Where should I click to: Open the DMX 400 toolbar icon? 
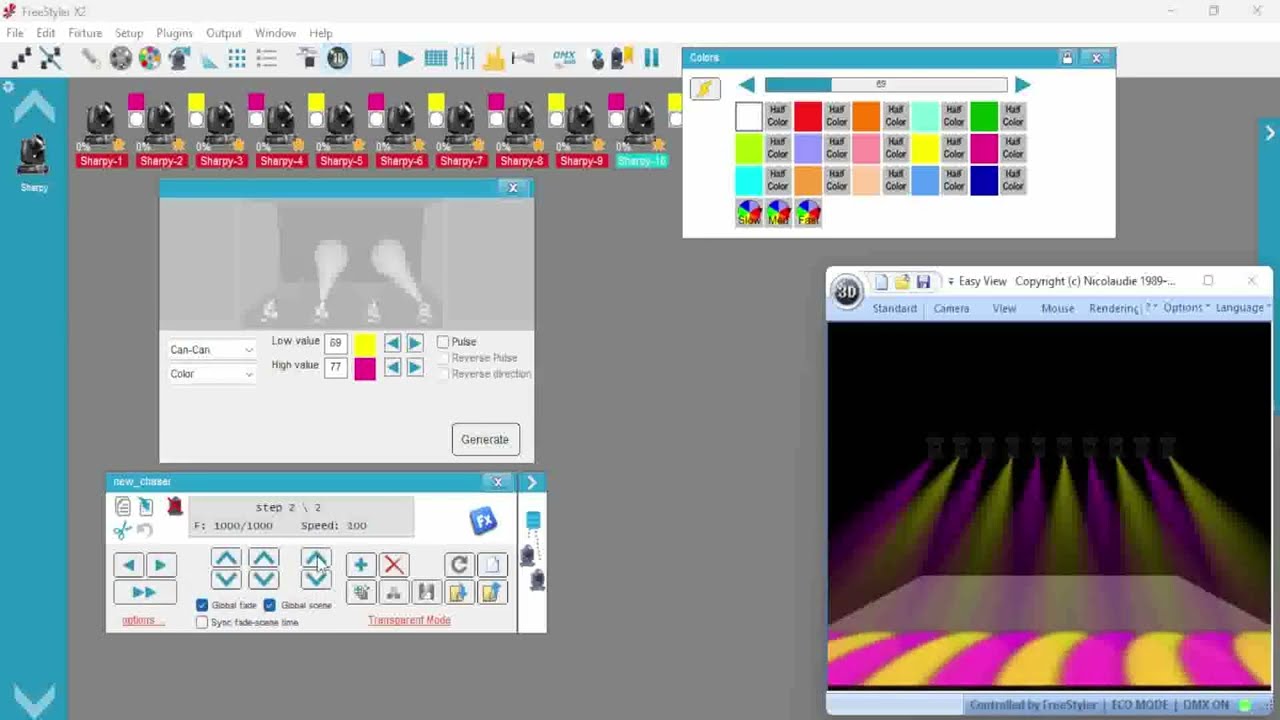point(564,59)
